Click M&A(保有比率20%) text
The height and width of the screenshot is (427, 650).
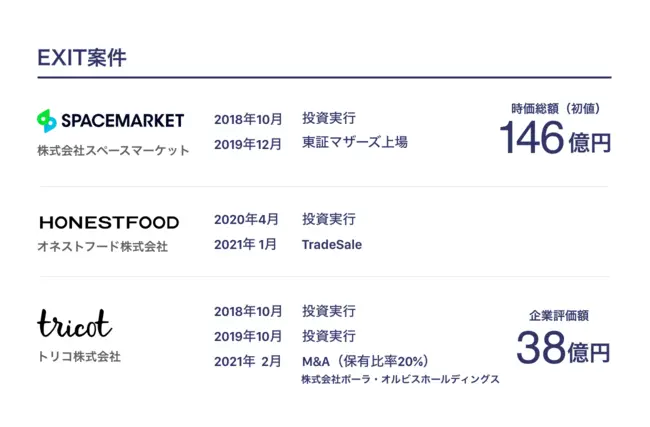click(365, 361)
